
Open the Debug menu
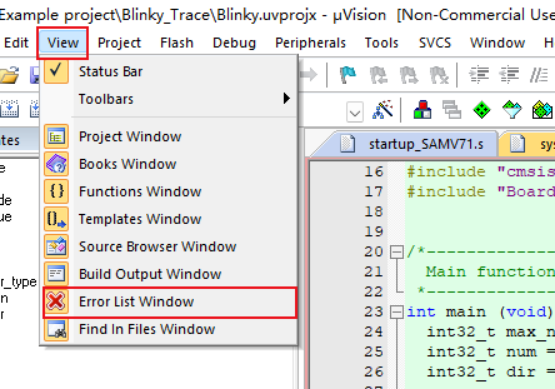point(234,43)
